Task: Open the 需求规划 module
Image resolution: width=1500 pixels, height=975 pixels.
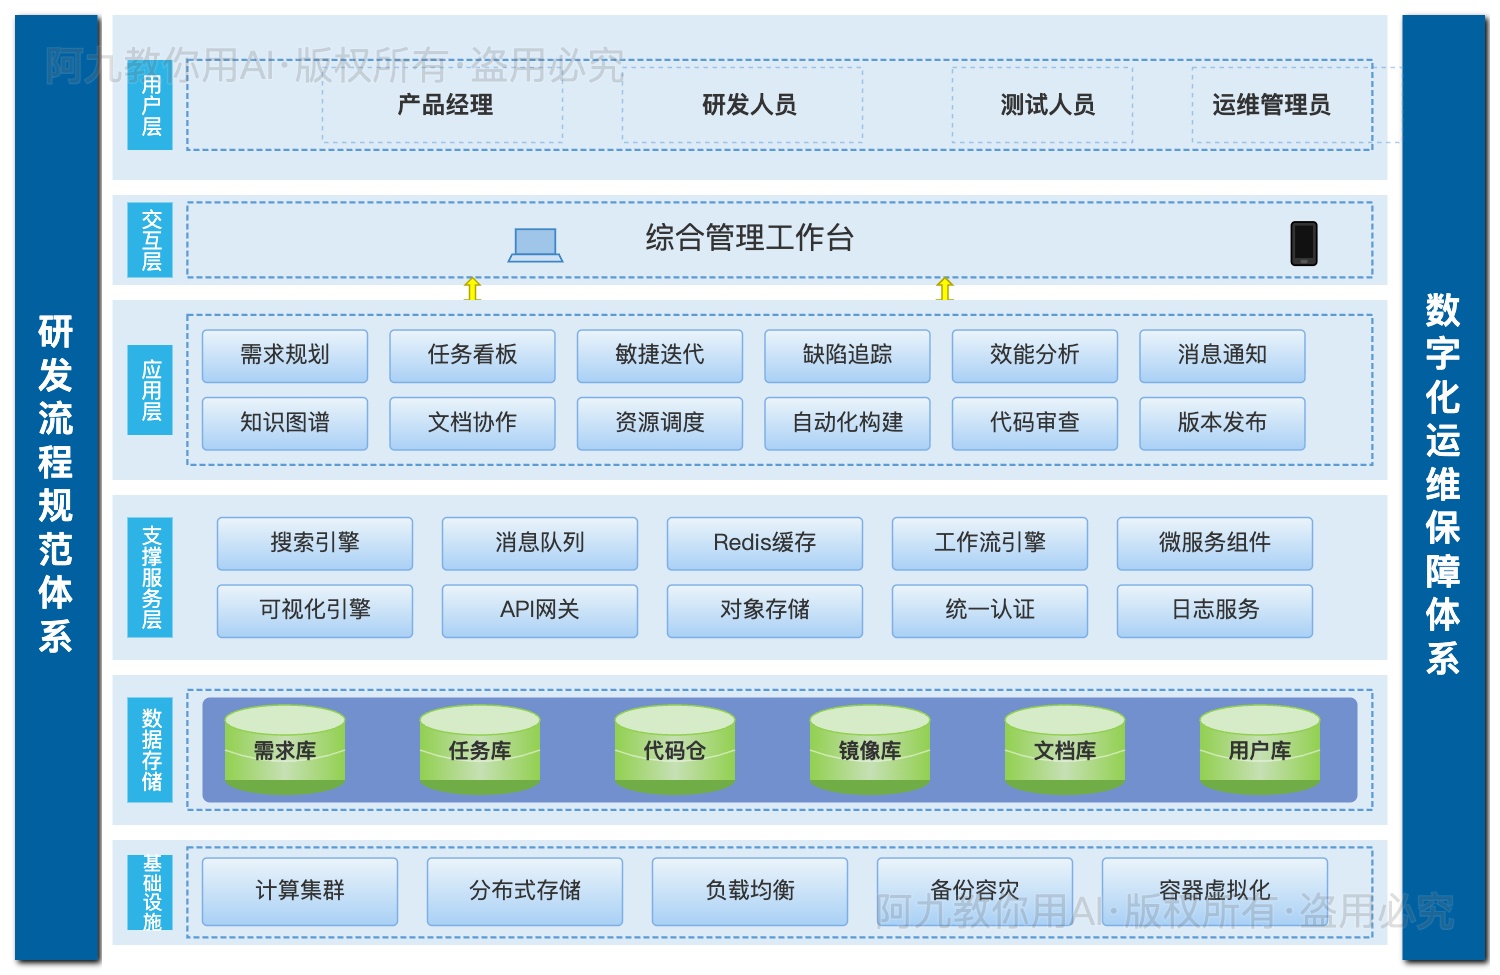Action: point(285,355)
